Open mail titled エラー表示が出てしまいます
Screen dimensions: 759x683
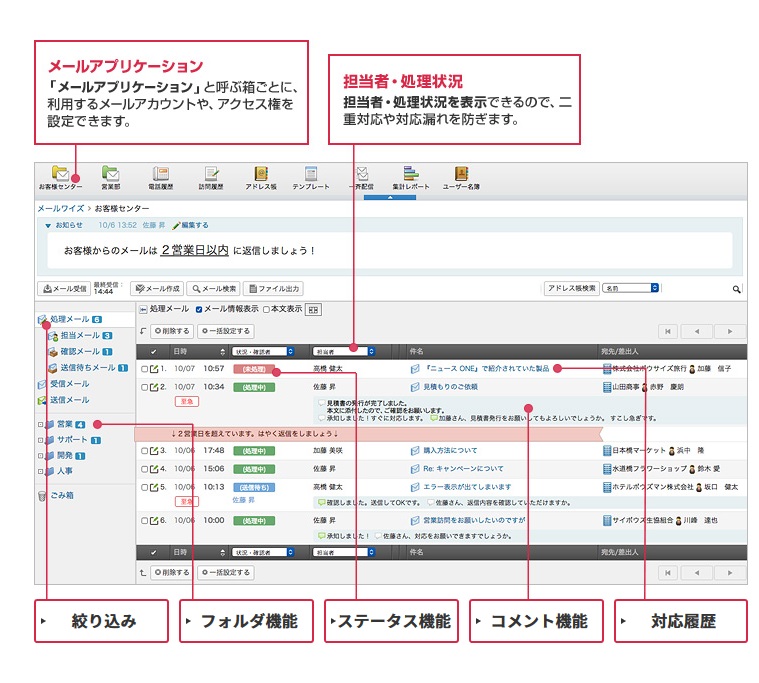[x=467, y=487]
